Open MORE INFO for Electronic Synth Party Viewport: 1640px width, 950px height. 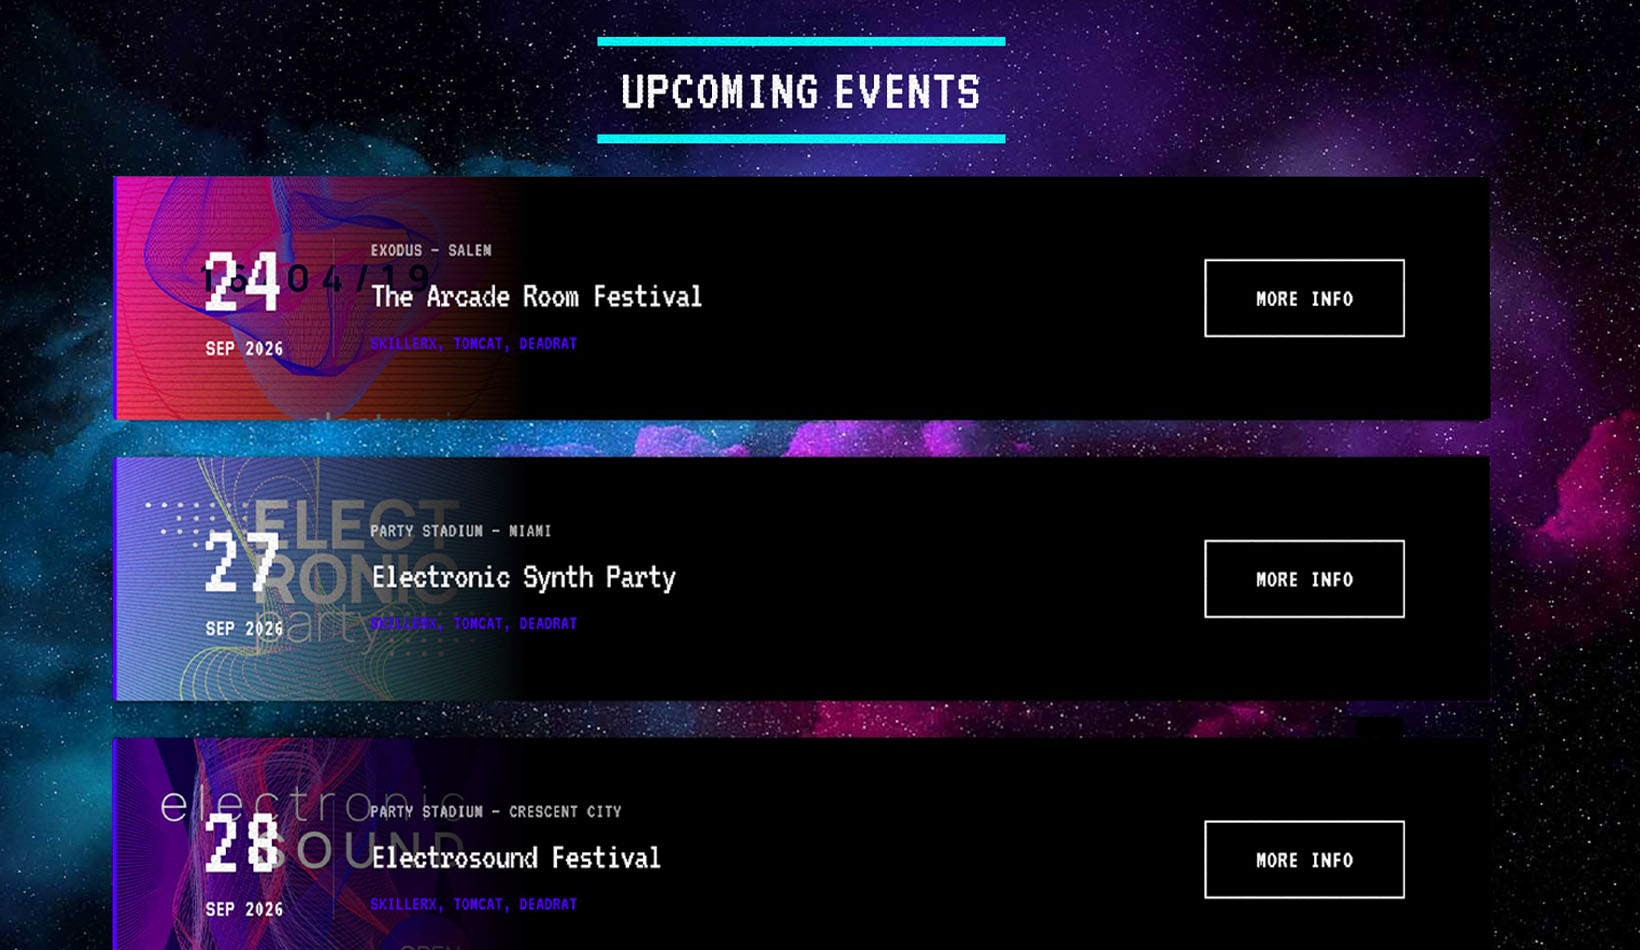[x=1304, y=579]
